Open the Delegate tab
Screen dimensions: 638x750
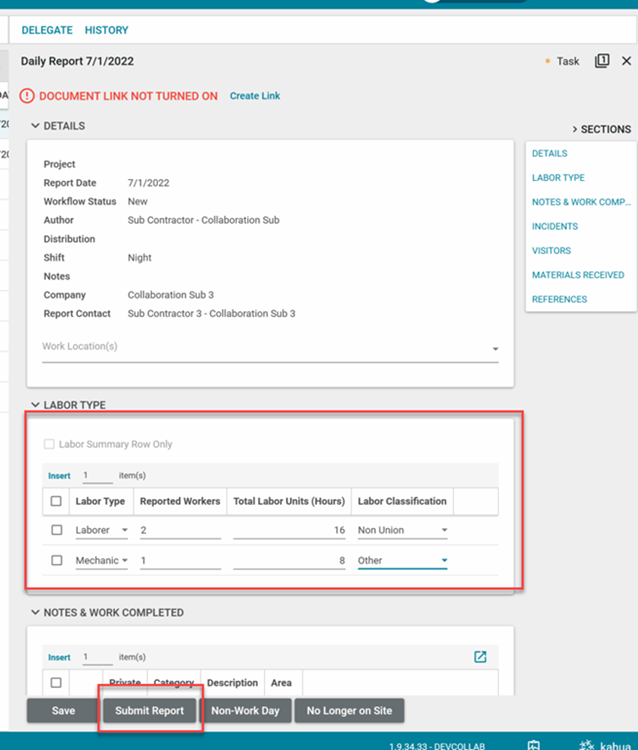(x=47, y=31)
